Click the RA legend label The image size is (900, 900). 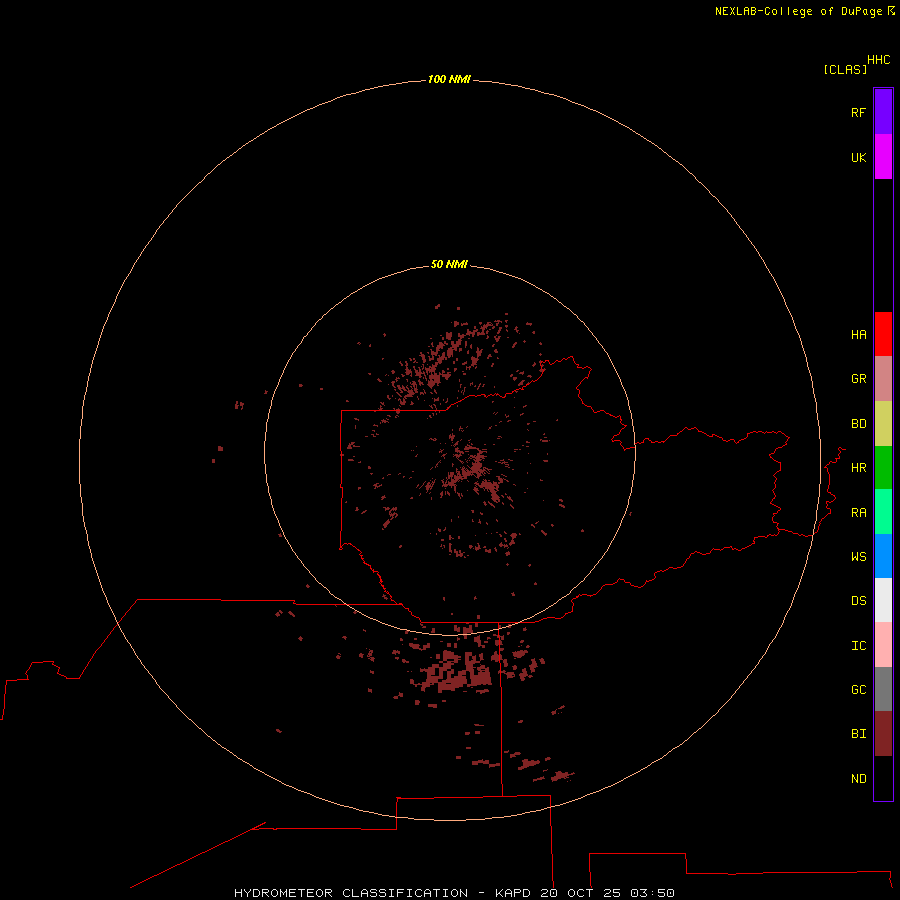[x=858, y=513]
